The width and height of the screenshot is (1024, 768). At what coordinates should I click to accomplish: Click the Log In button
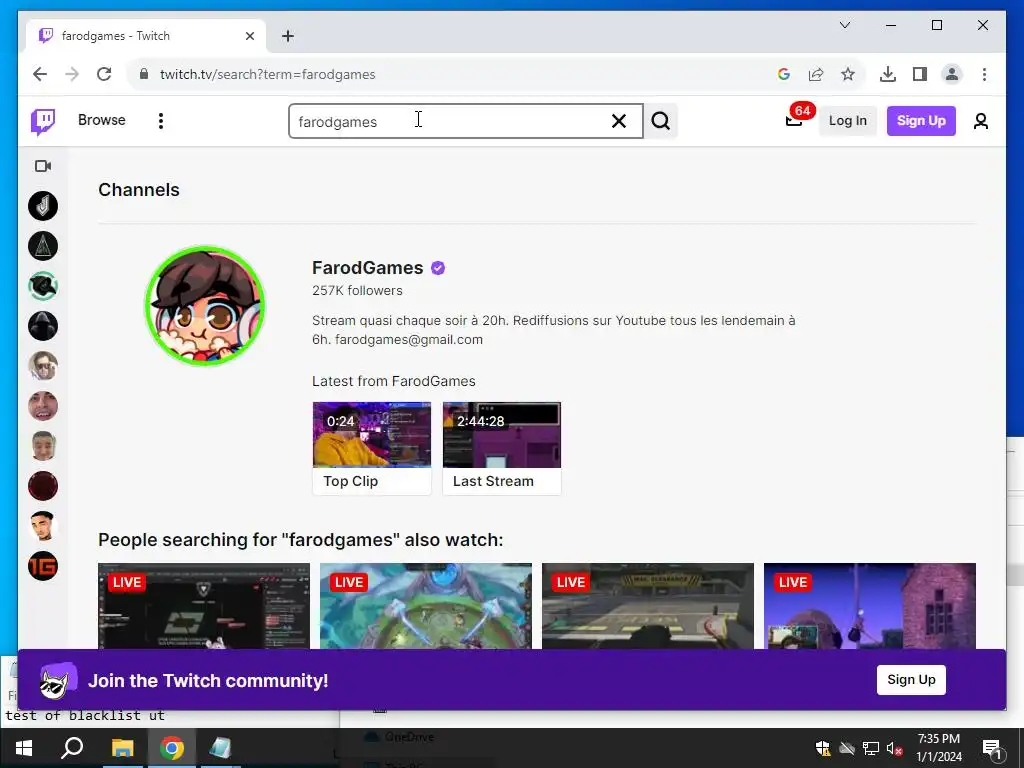click(x=848, y=121)
